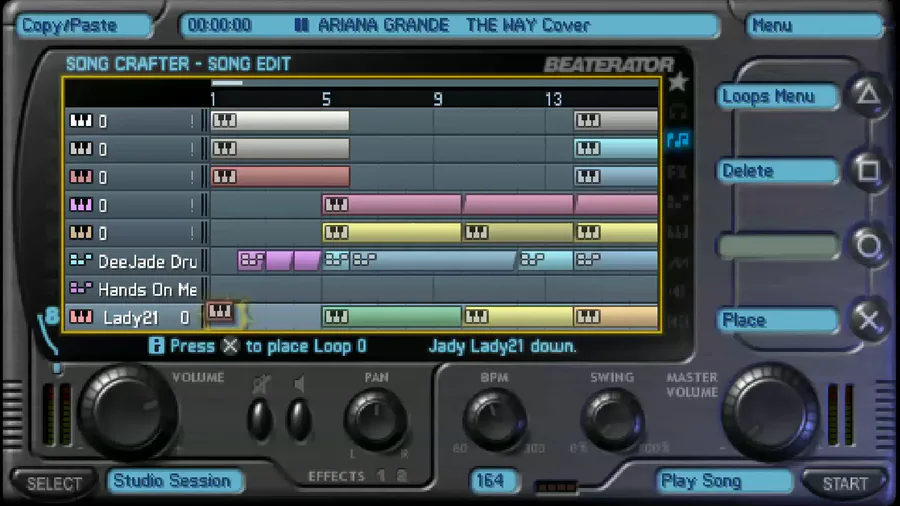Click the Place button
900x506 pixels.
[777, 320]
